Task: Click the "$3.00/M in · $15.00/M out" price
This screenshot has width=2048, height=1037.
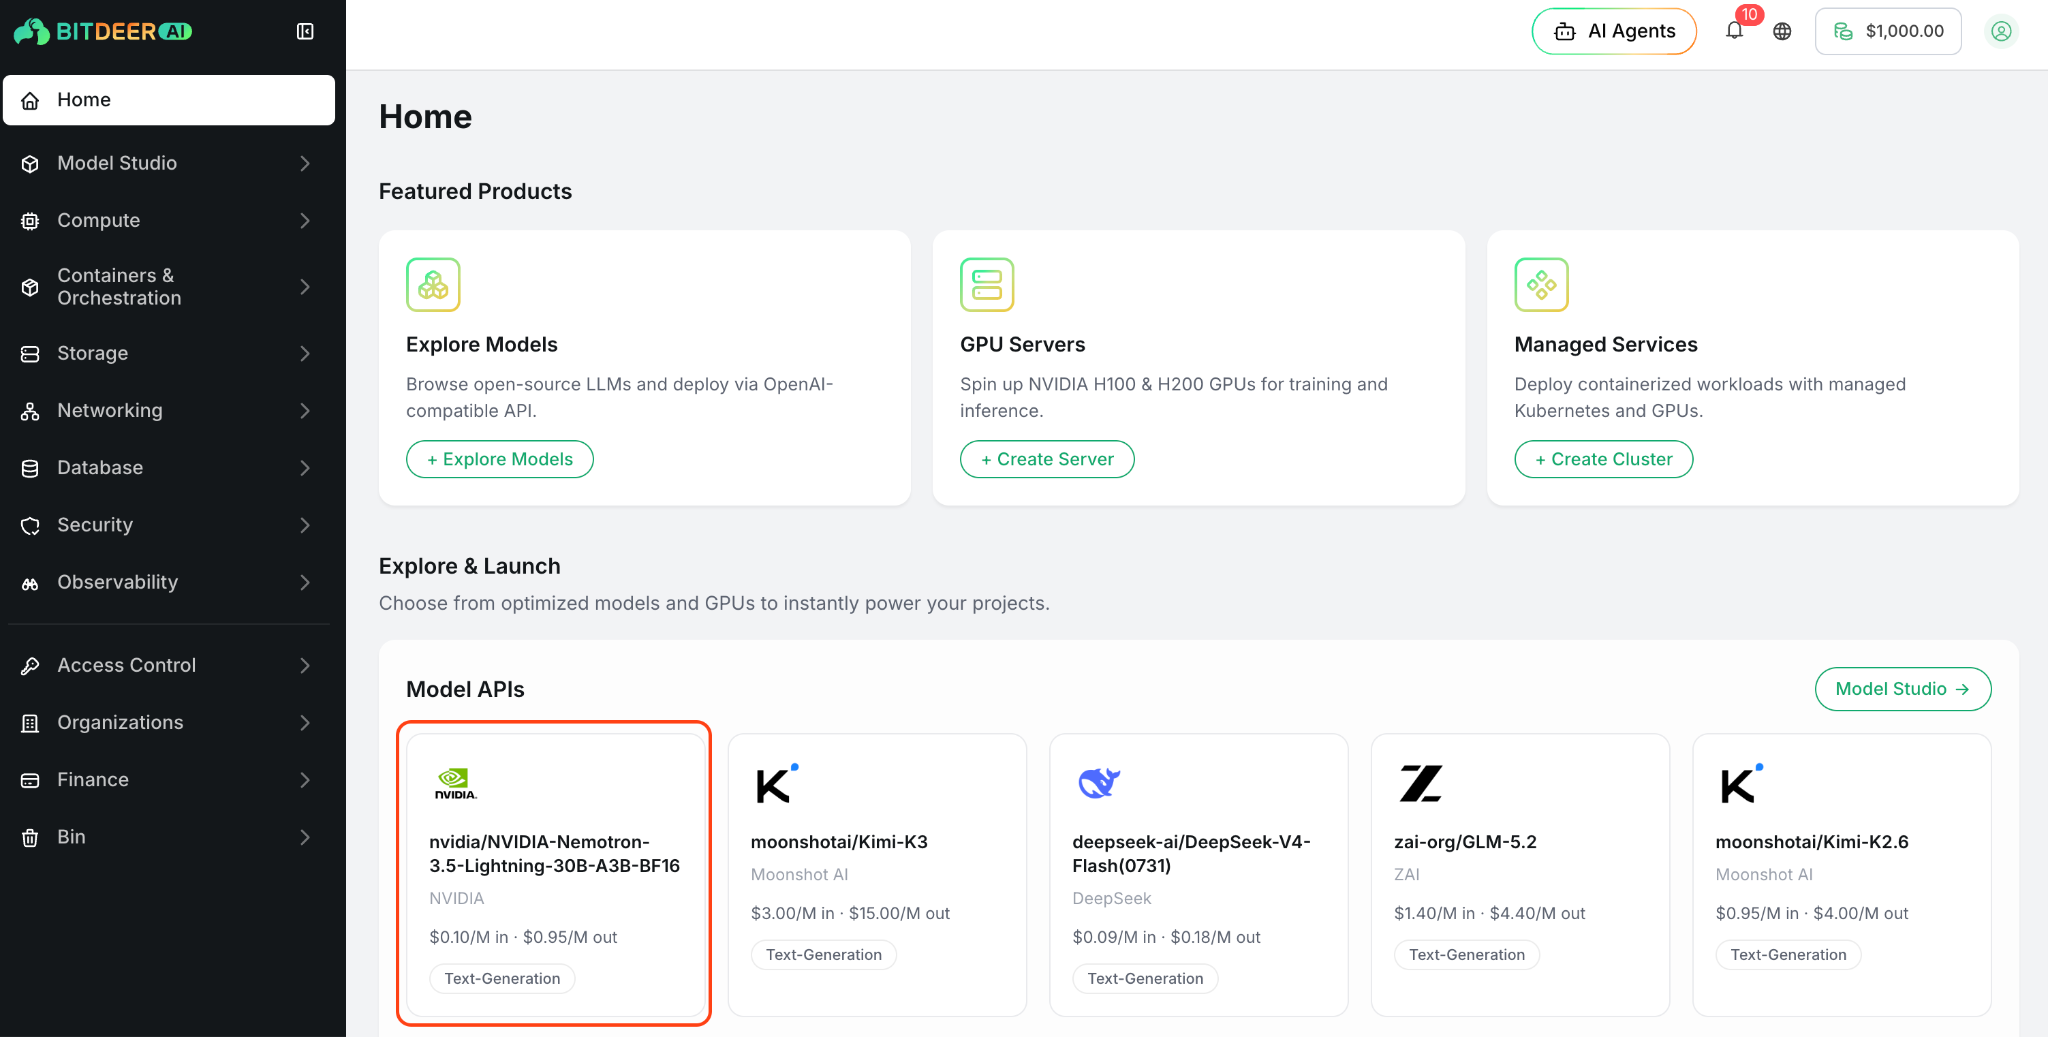Action: [850, 913]
